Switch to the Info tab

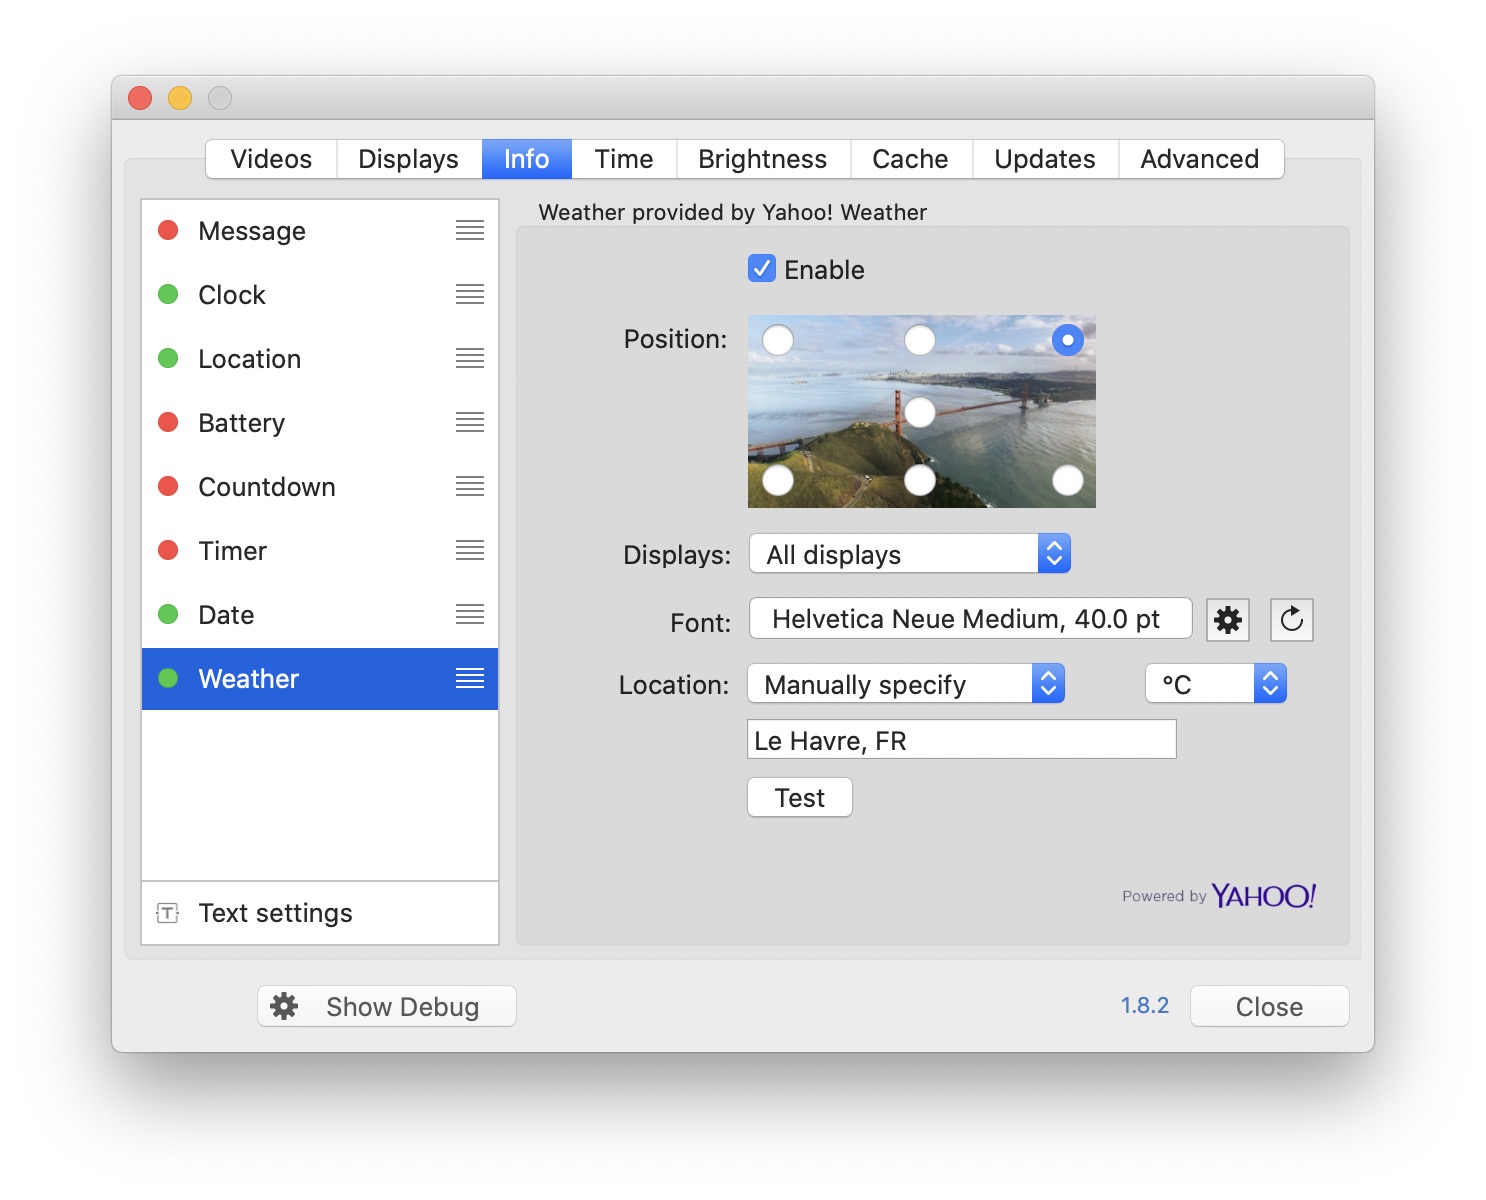pos(527,159)
